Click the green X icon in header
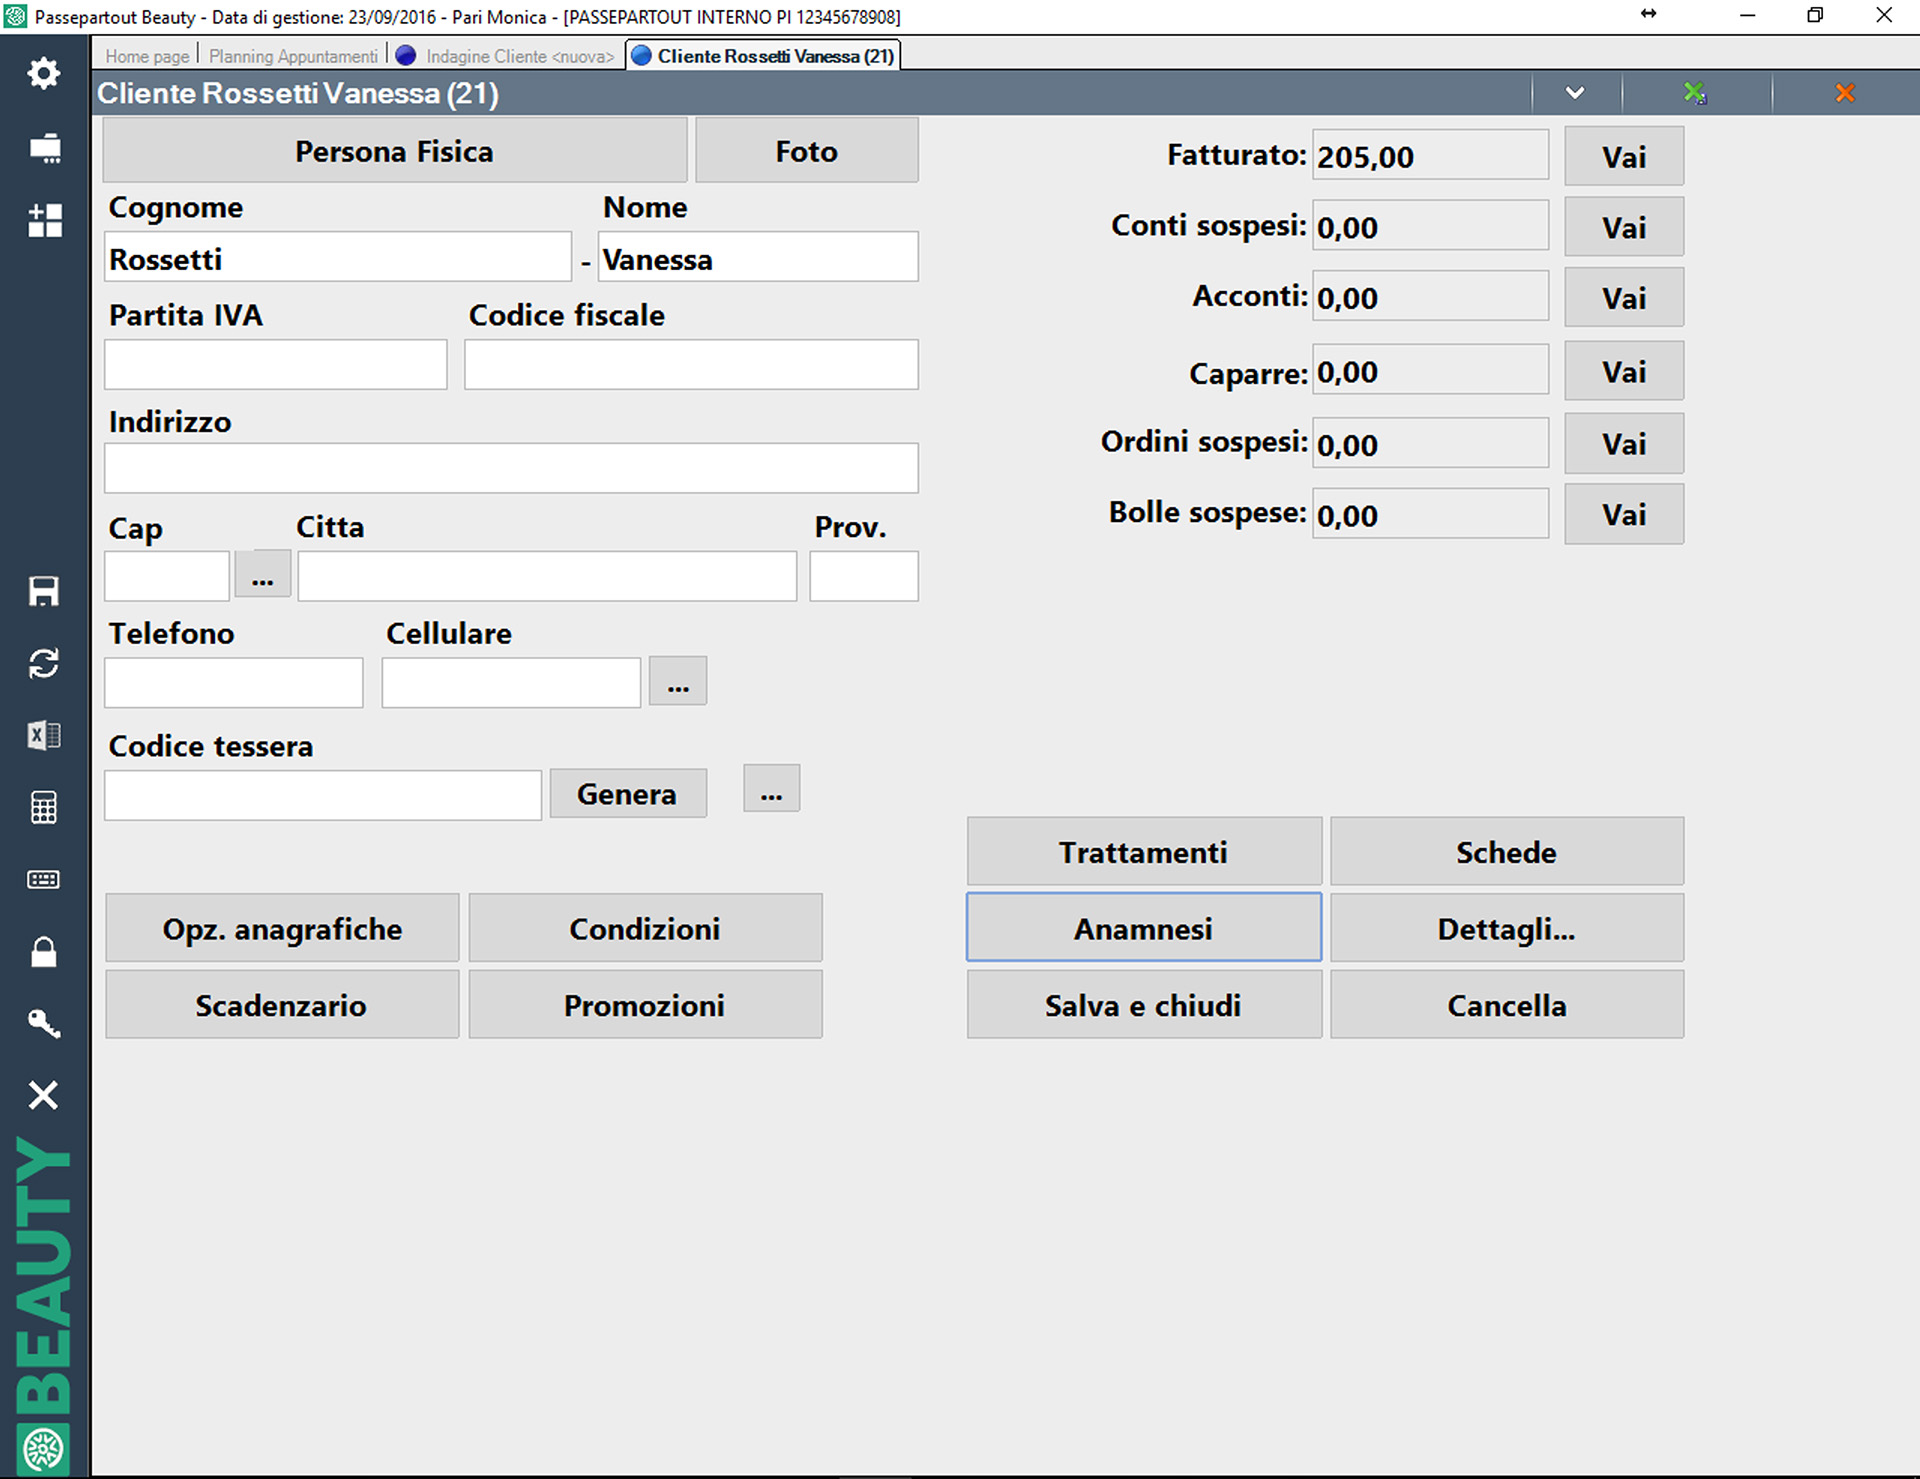The height and width of the screenshot is (1479, 1920). (x=1694, y=93)
